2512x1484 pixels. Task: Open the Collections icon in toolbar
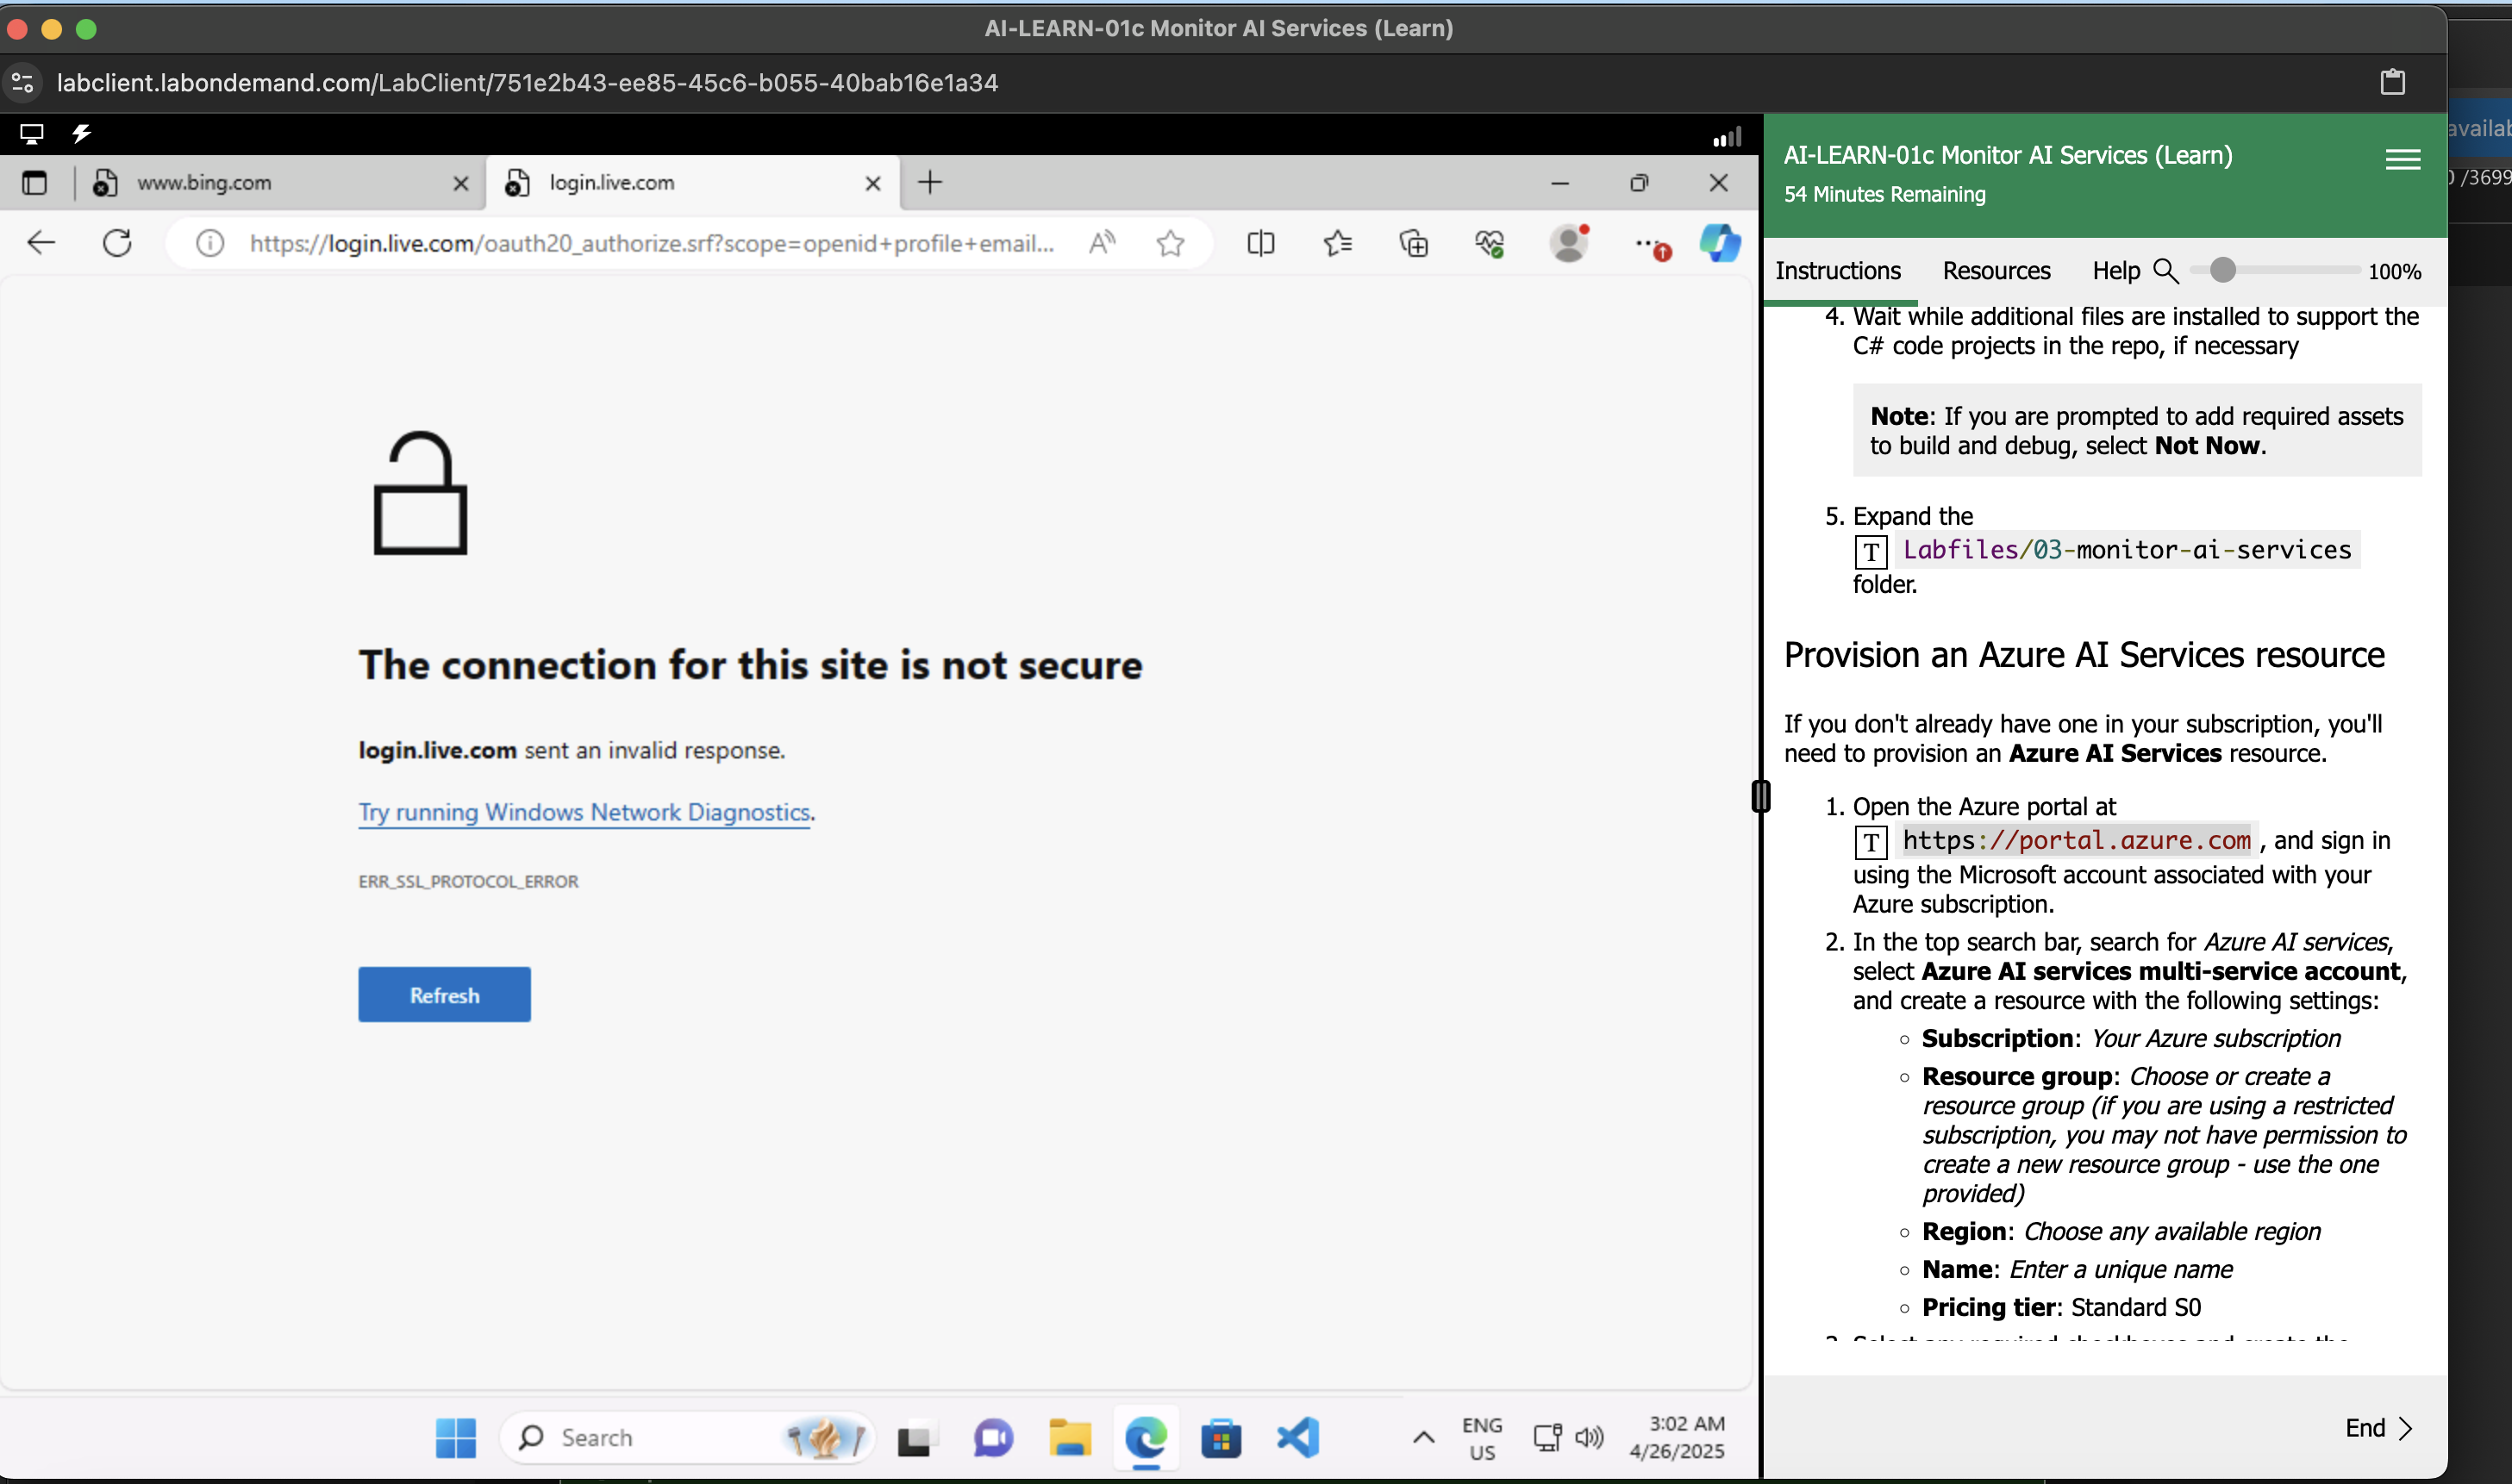1413,243
